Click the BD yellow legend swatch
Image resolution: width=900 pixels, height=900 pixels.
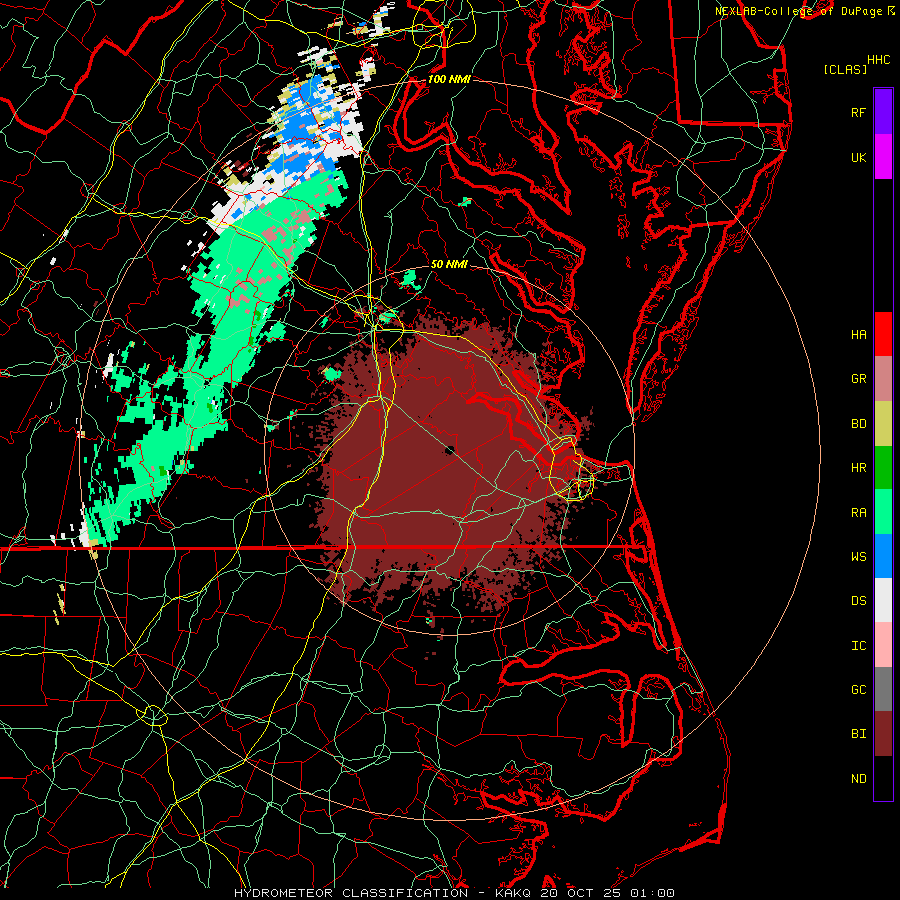point(883,424)
